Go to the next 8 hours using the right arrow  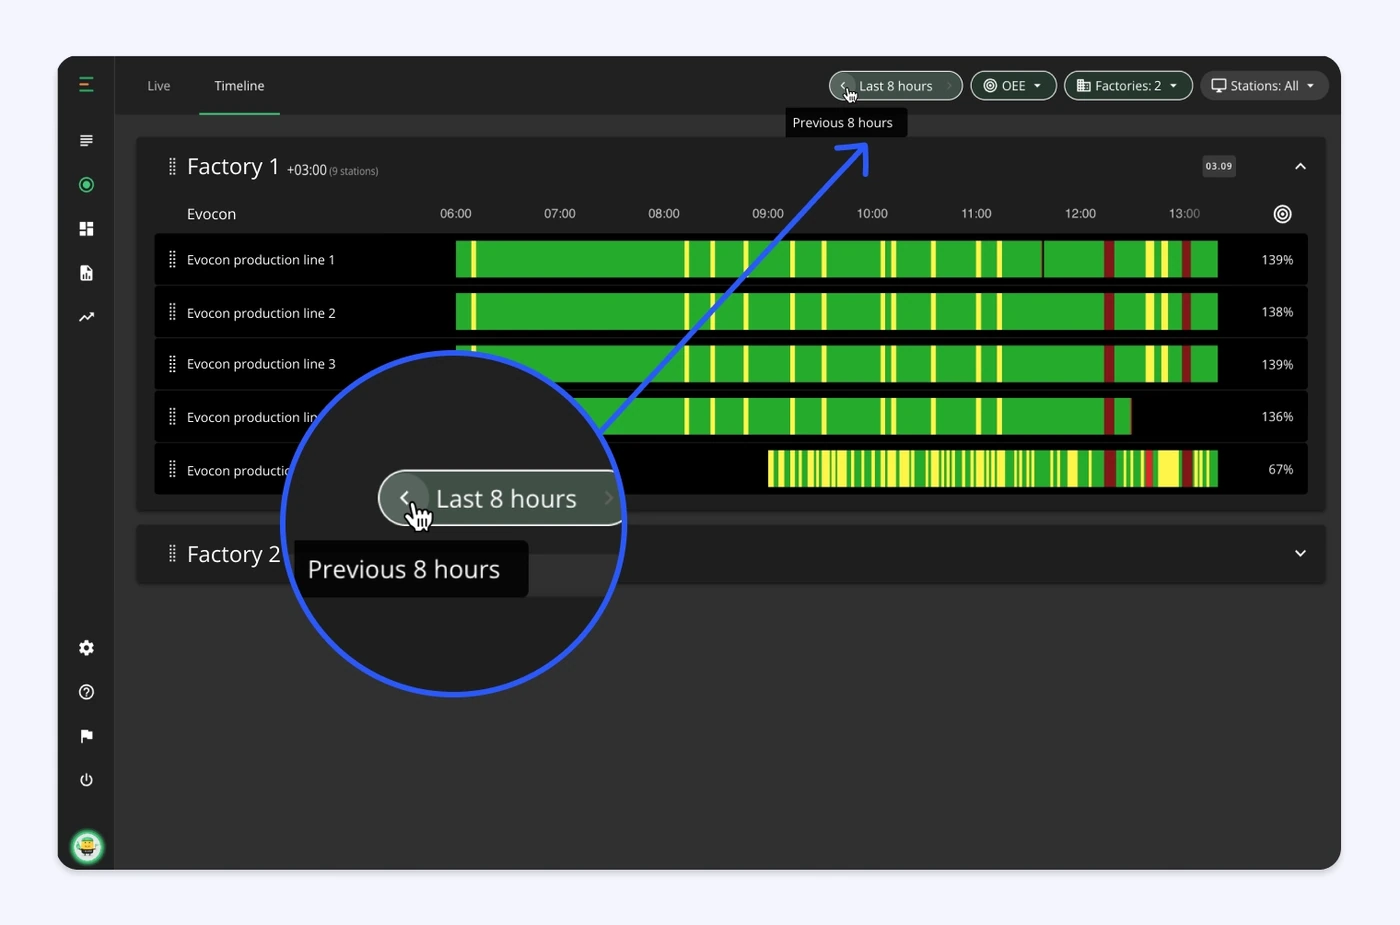pyautogui.click(x=949, y=86)
